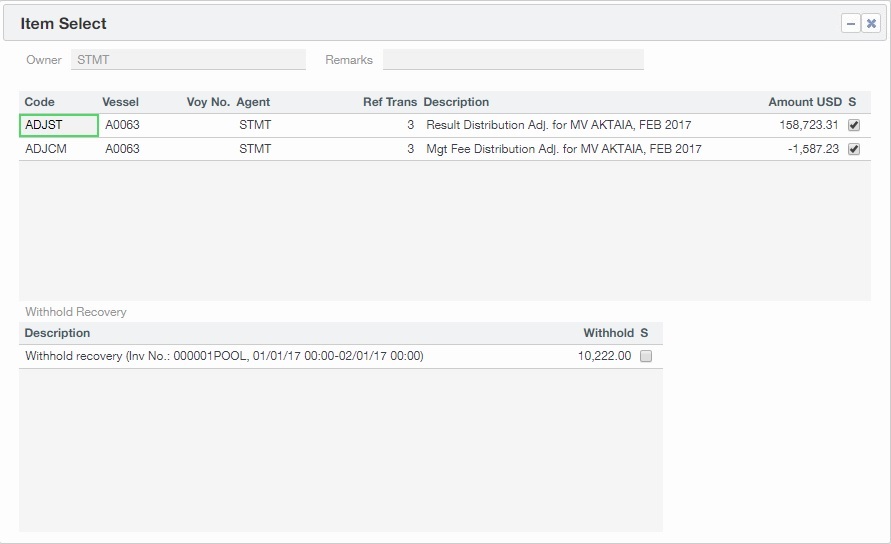The height and width of the screenshot is (544, 891).
Task: Click Ref Trans value 3 in ADJCM row
Action: [x=410, y=149]
